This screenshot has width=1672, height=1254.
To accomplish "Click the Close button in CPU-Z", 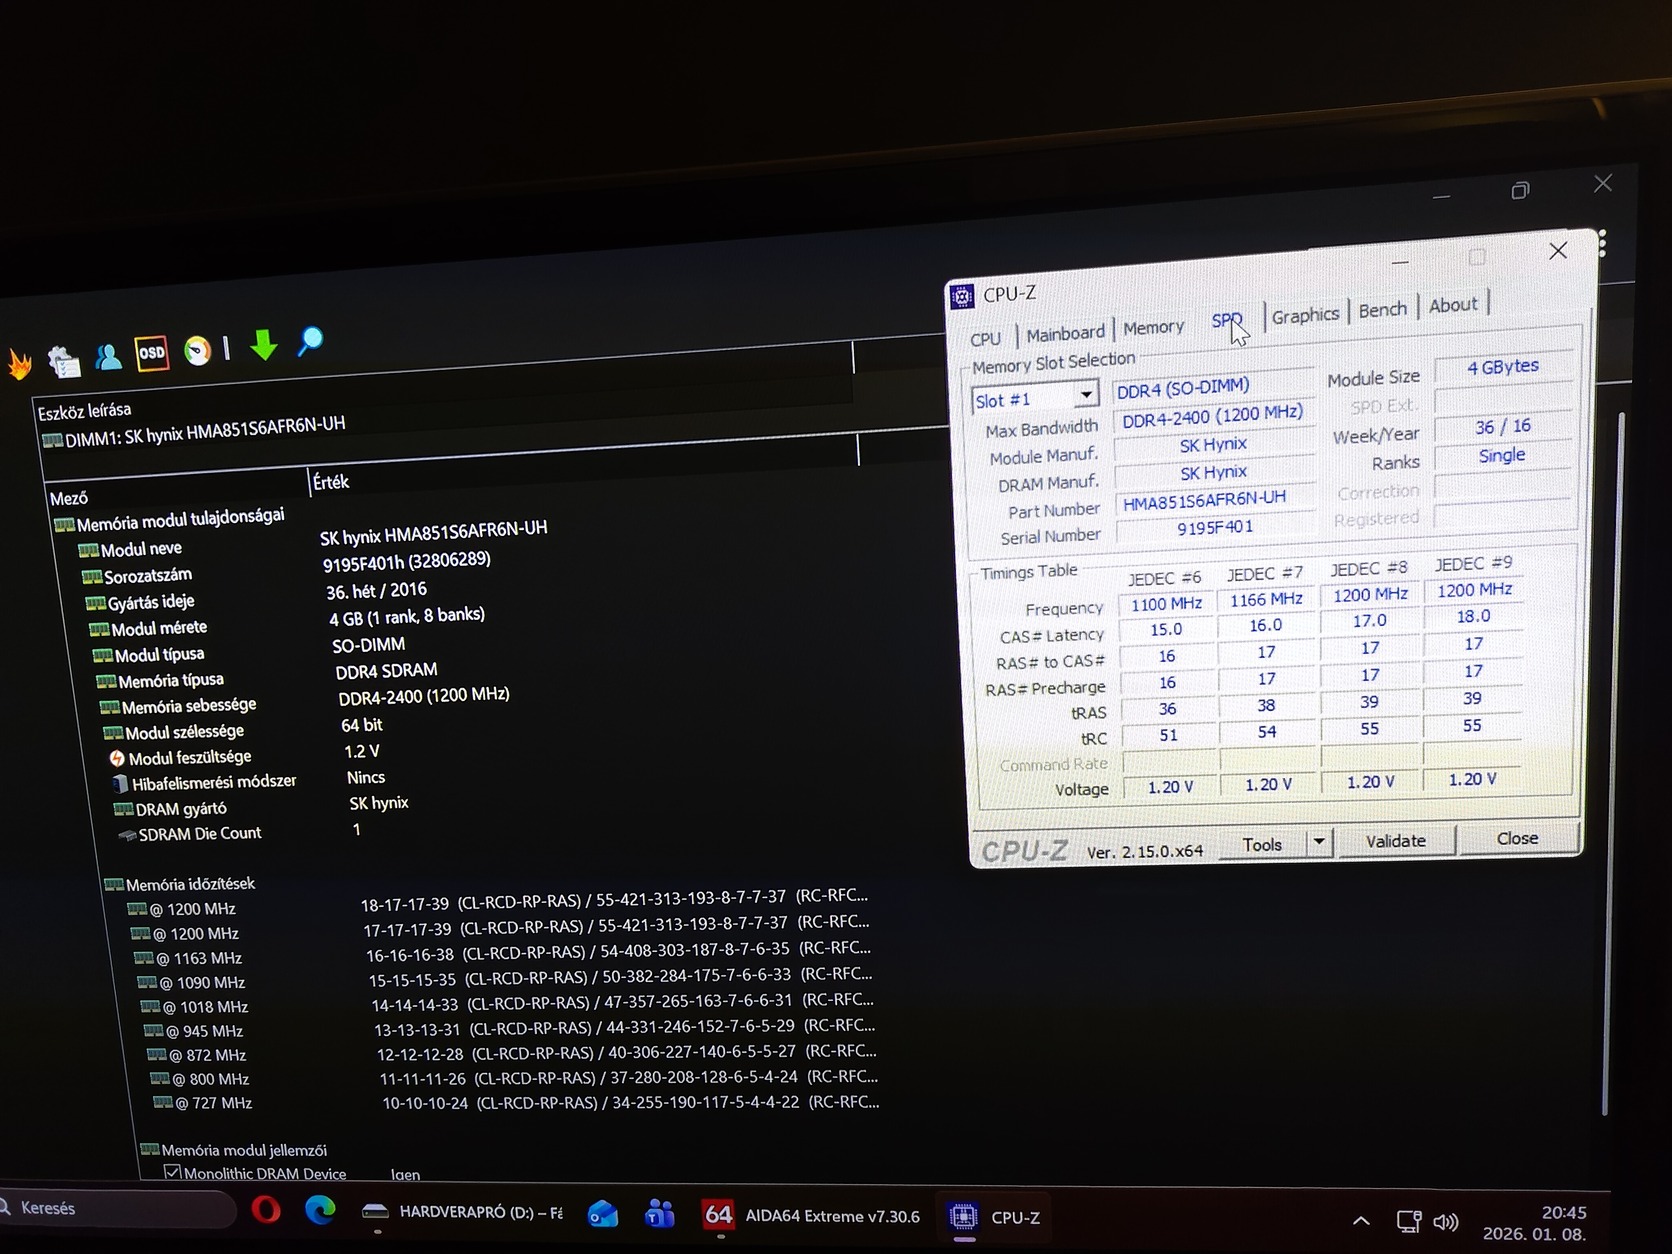I will coord(1517,838).
